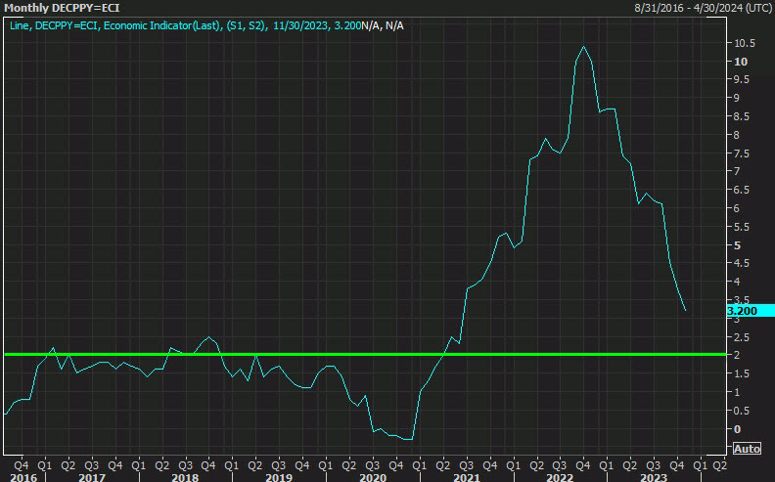
Task: Click the 10.5 label on price axis
Action: click(x=744, y=43)
